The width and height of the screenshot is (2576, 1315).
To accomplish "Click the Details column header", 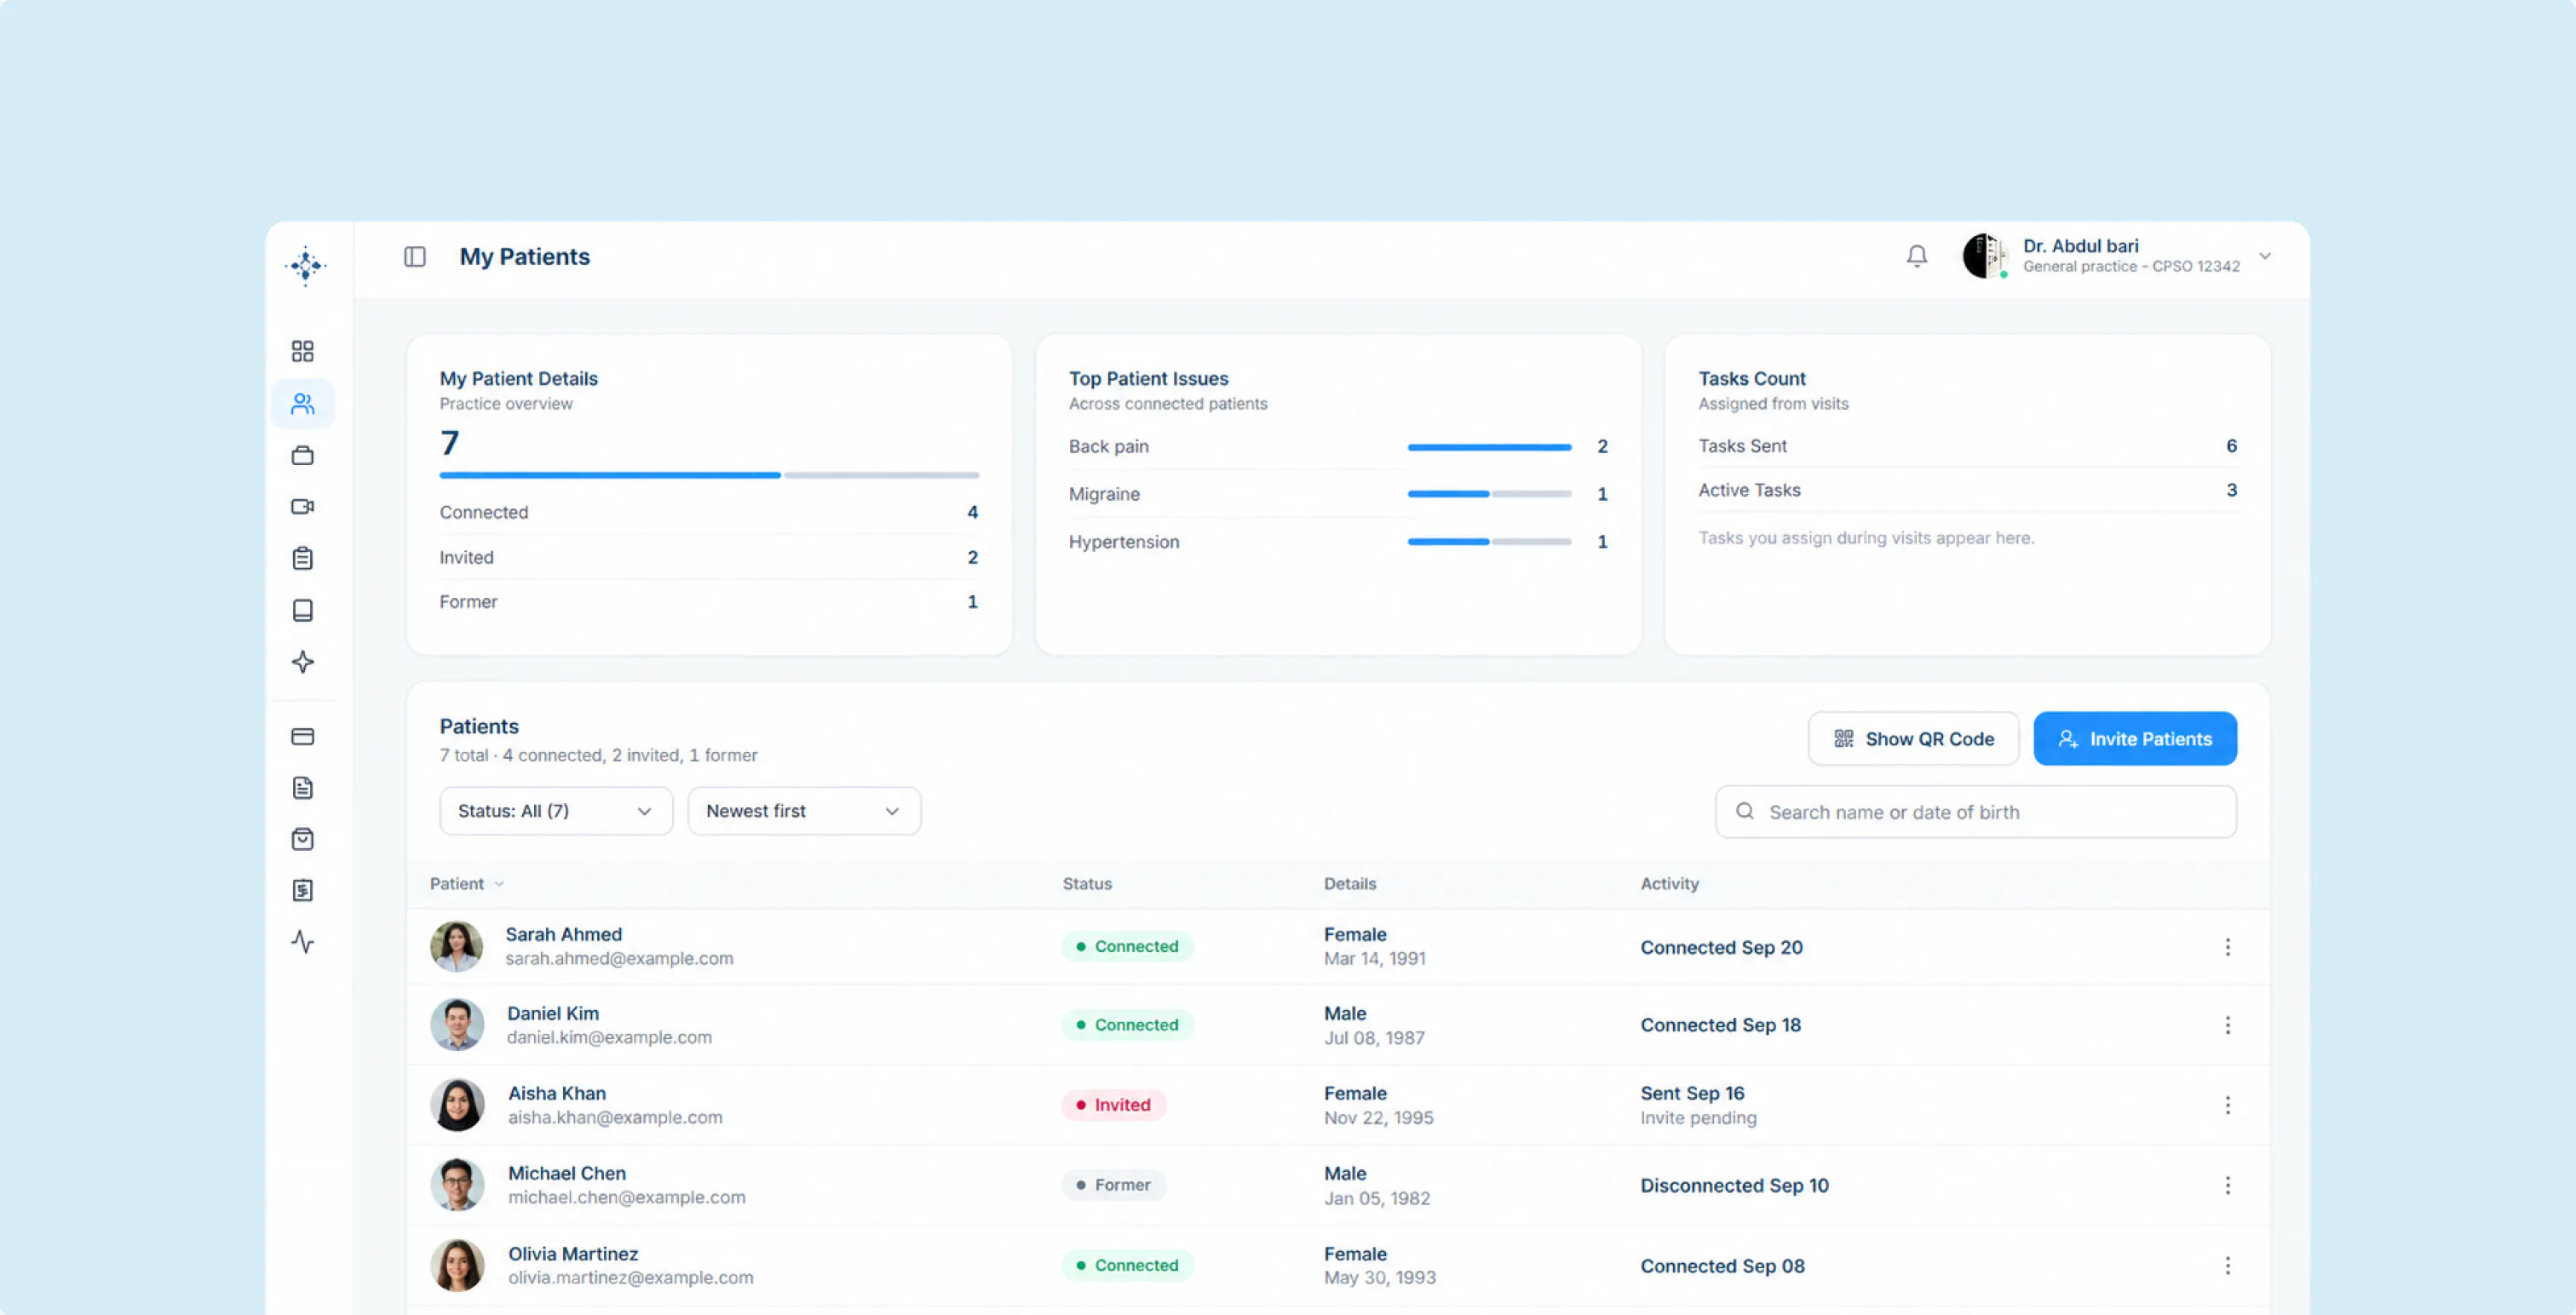I will pyautogui.click(x=1349, y=884).
